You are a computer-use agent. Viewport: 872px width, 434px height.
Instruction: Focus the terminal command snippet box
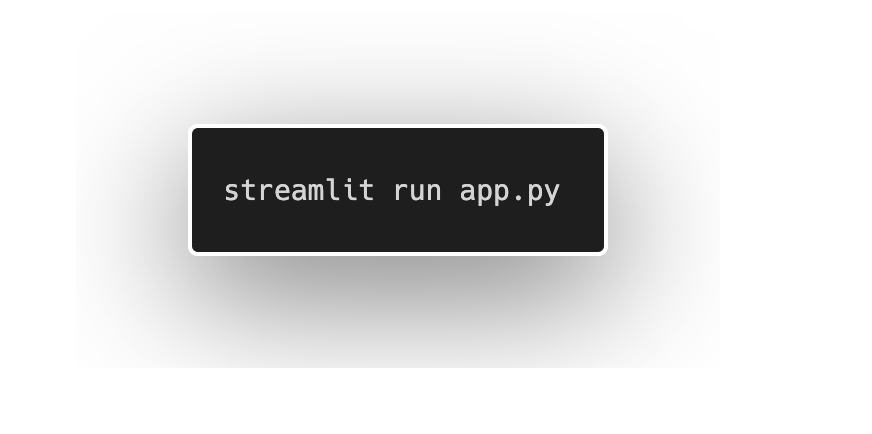(398, 190)
